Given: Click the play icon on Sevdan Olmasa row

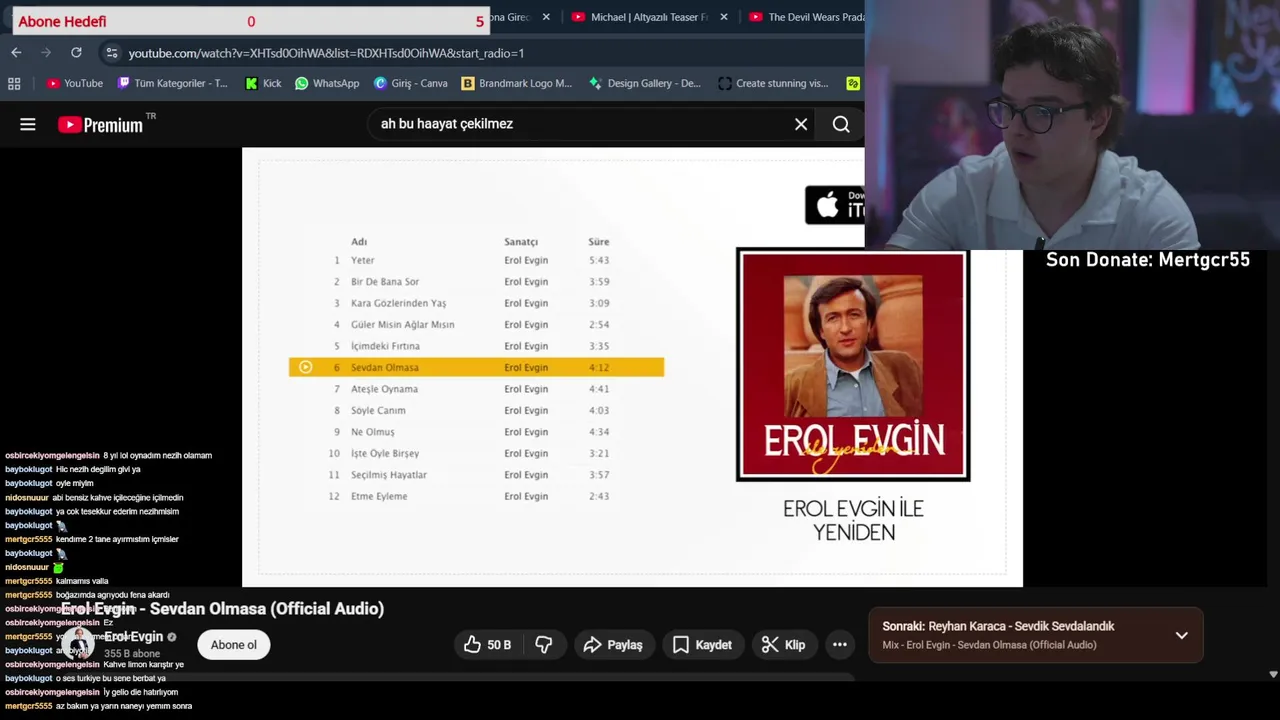Looking at the screenshot, I should (305, 367).
